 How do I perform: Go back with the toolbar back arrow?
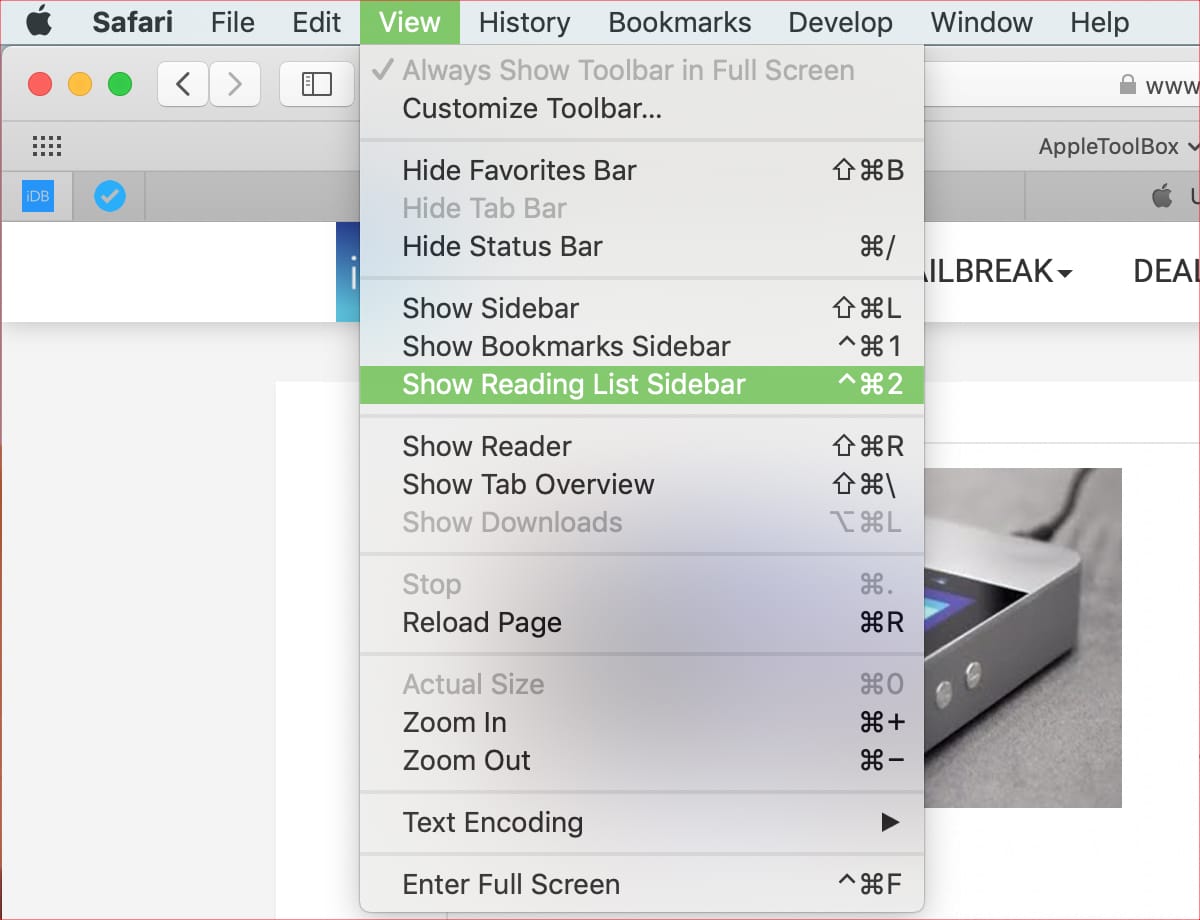183,84
